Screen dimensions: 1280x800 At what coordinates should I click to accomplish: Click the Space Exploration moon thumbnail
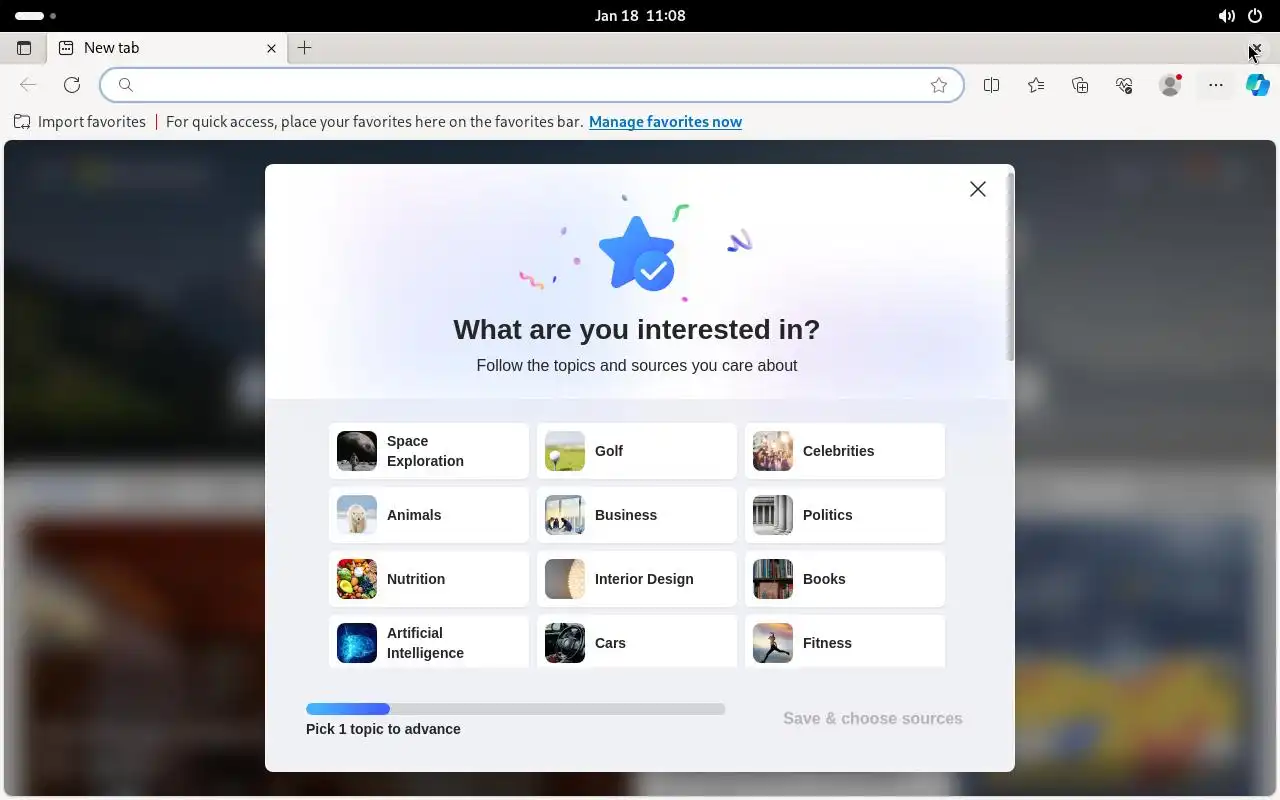pos(357,451)
